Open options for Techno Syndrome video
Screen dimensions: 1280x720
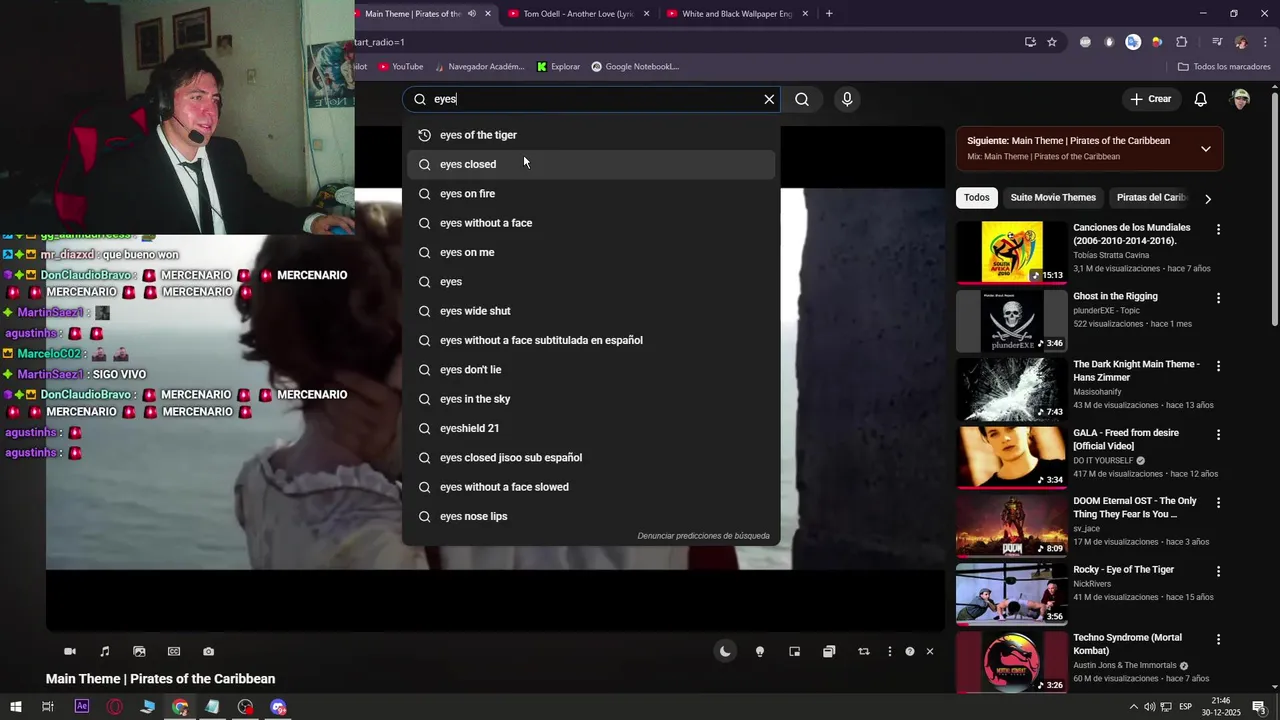(x=1218, y=639)
